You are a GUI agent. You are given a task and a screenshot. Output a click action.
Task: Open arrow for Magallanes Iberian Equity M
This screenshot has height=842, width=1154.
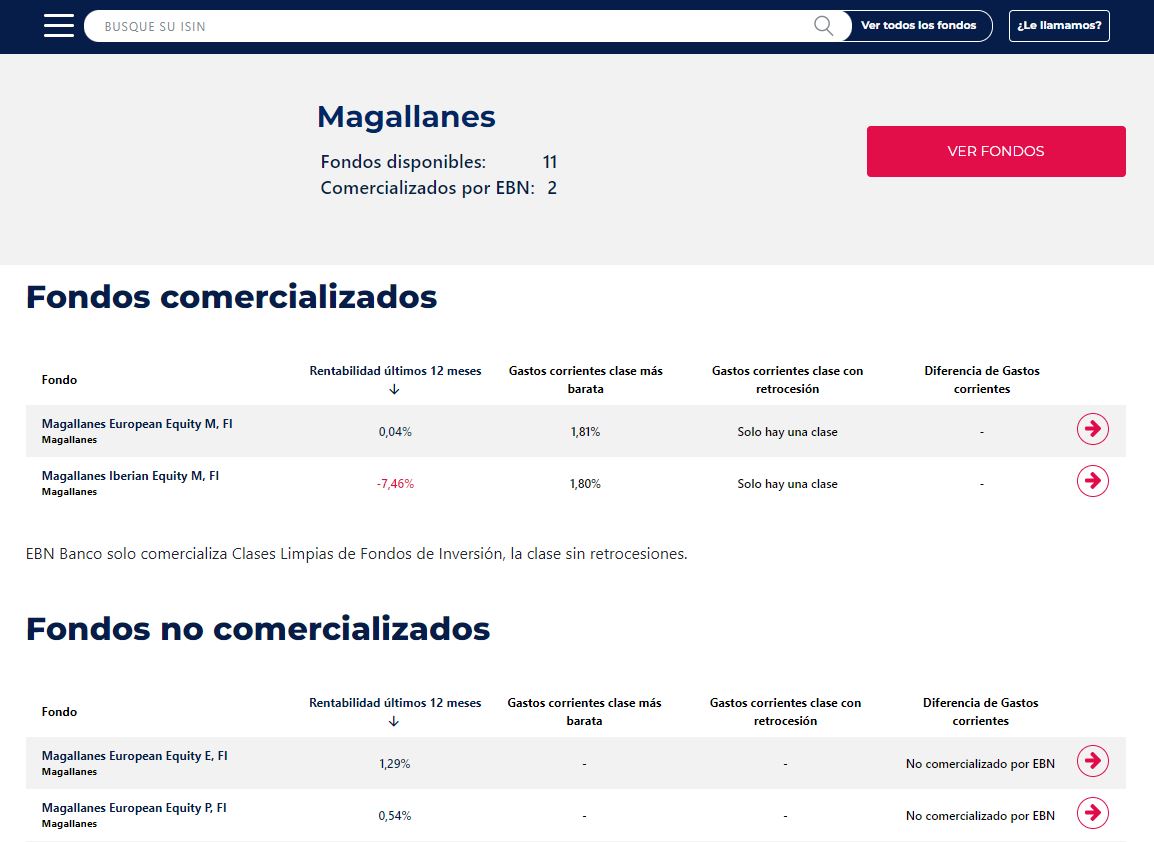click(1093, 481)
